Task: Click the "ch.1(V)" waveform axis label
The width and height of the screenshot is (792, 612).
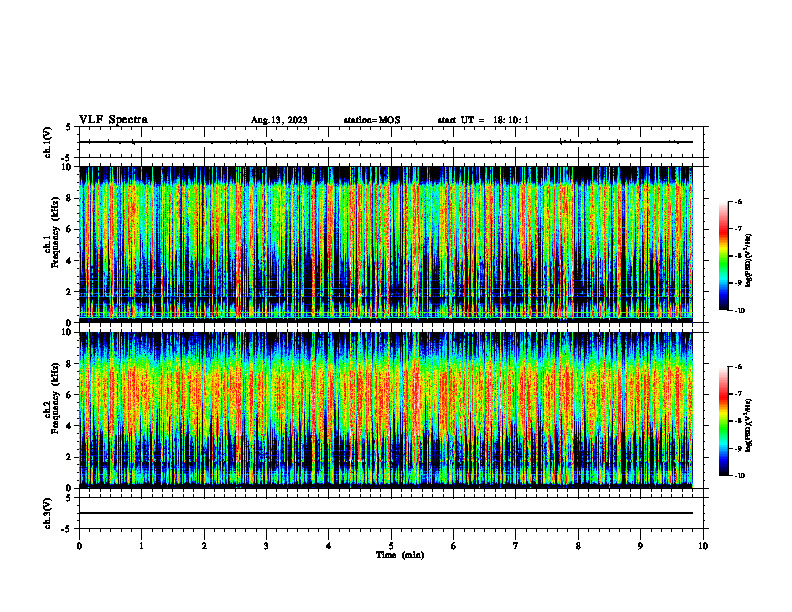Action: 47,142
